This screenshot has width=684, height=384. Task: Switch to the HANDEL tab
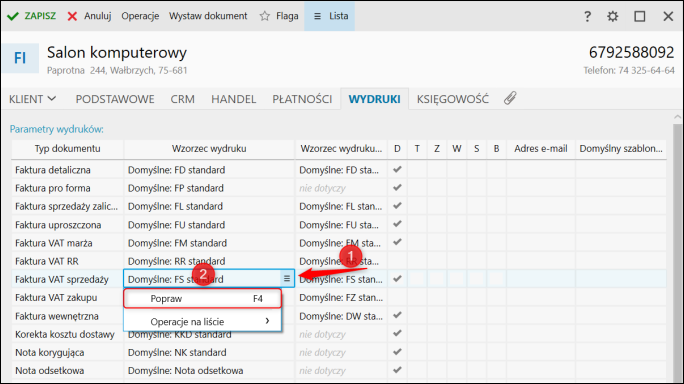click(233, 99)
